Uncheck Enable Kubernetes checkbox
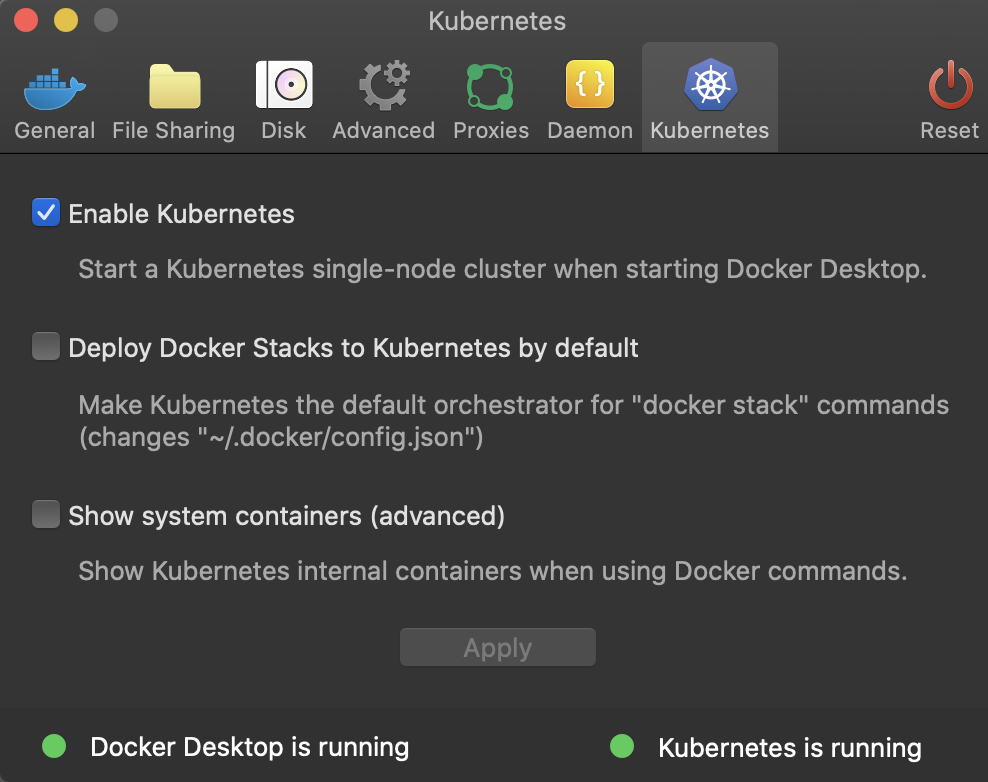This screenshot has height=782, width=988. pos(46,212)
